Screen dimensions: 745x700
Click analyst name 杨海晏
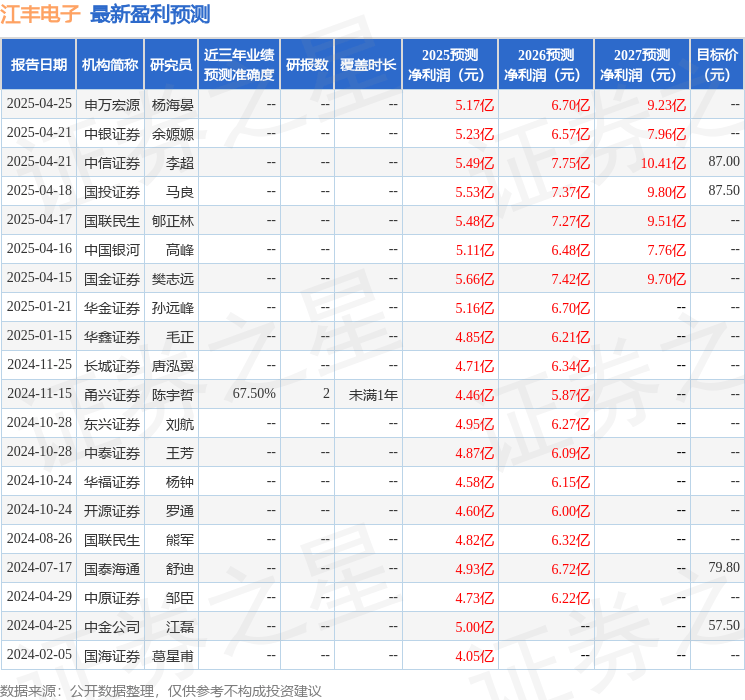[172, 105]
